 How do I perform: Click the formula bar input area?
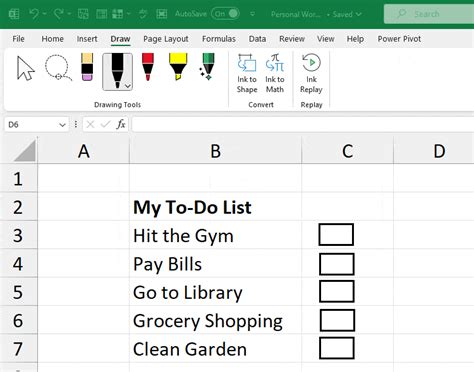[303, 125]
